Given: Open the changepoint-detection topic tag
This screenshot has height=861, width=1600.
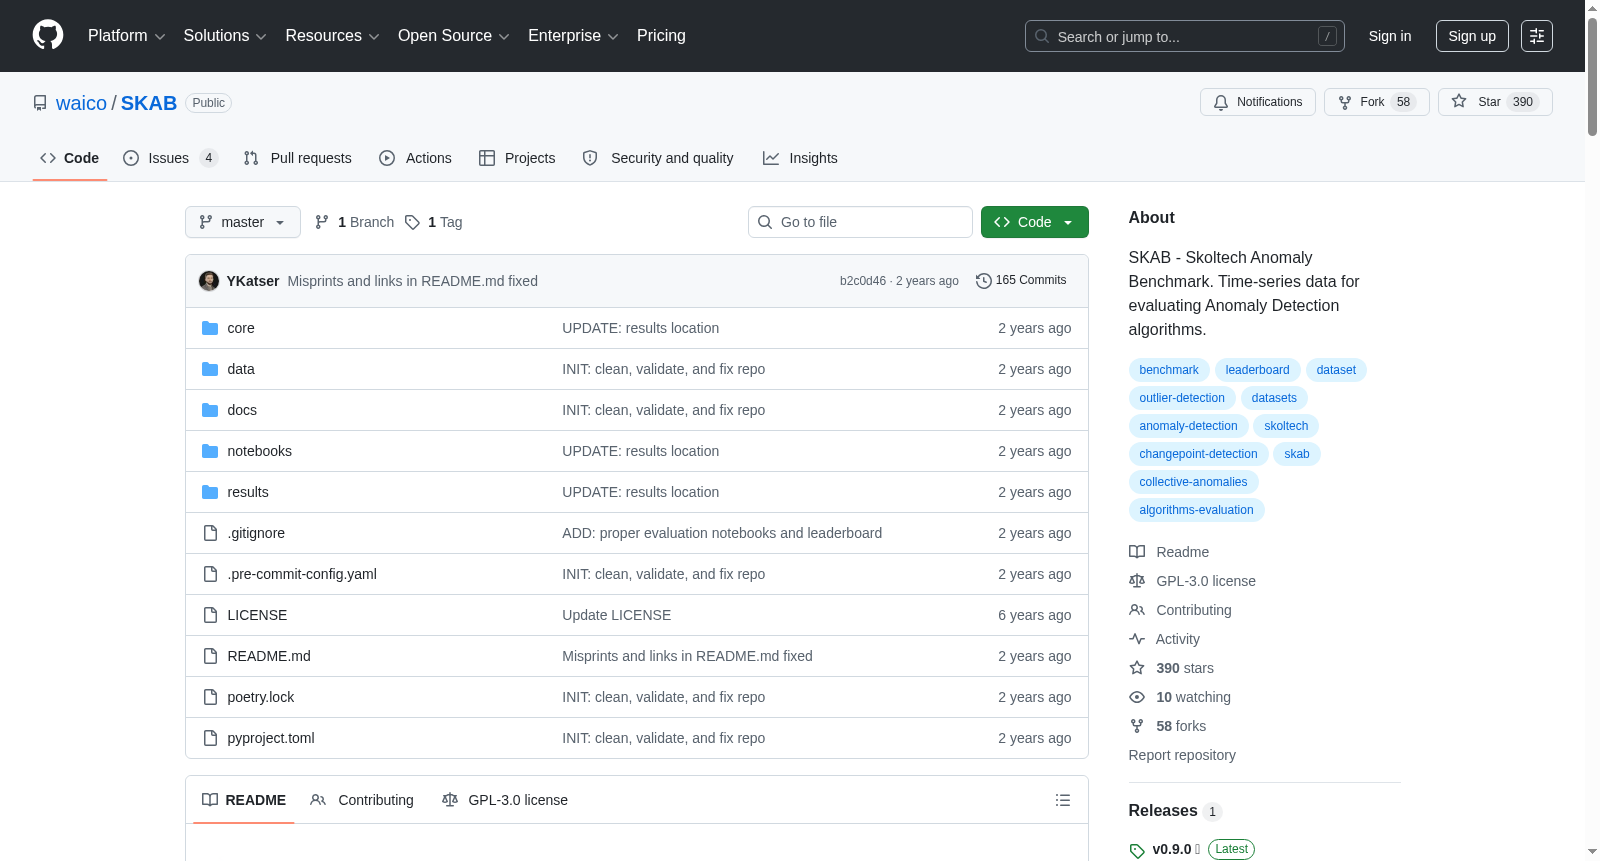Looking at the screenshot, I should tap(1198, 454).
